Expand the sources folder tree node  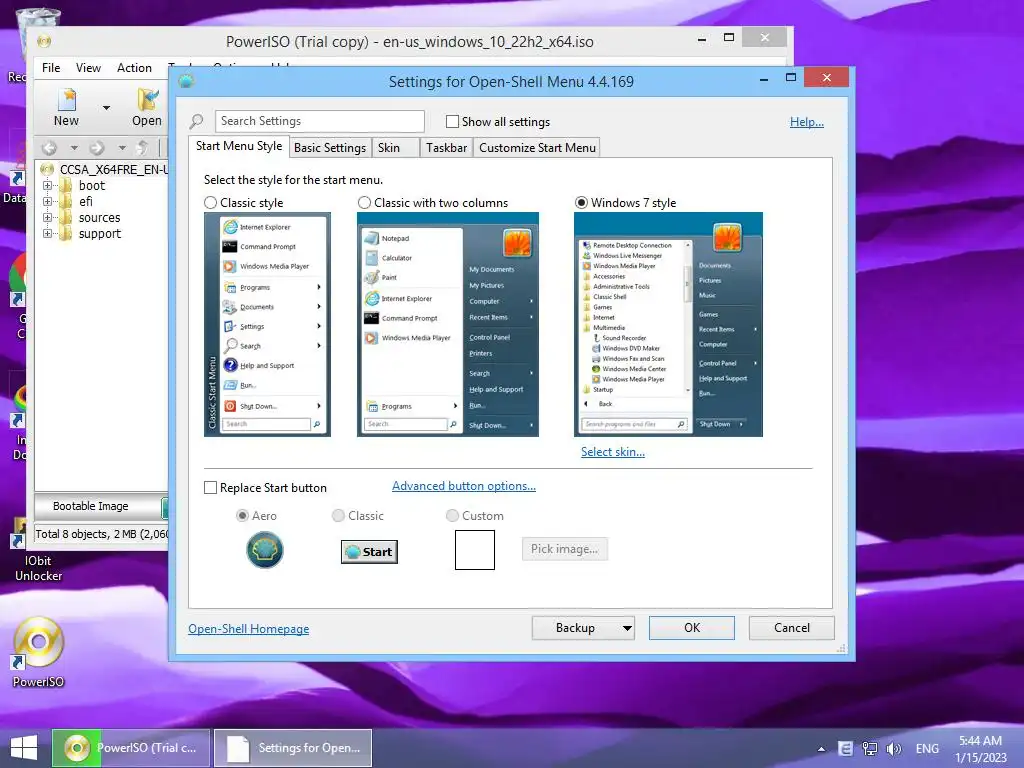48,217
